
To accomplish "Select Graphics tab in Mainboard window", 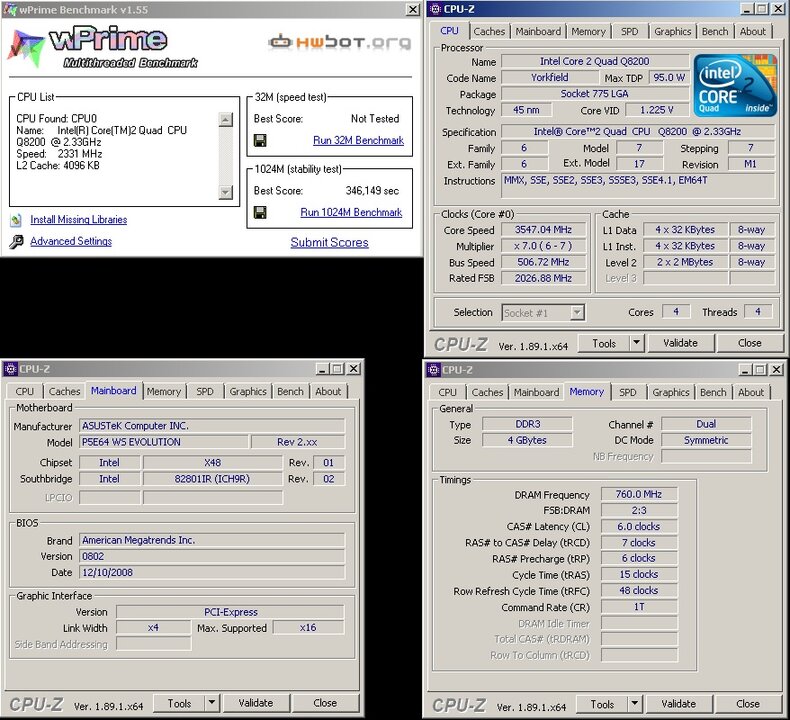I will pos(248,391).
